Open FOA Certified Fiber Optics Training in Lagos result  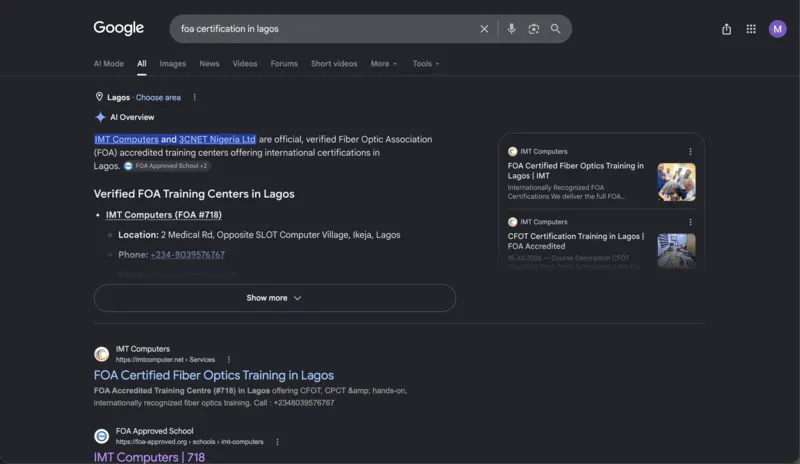pos(214,375)
